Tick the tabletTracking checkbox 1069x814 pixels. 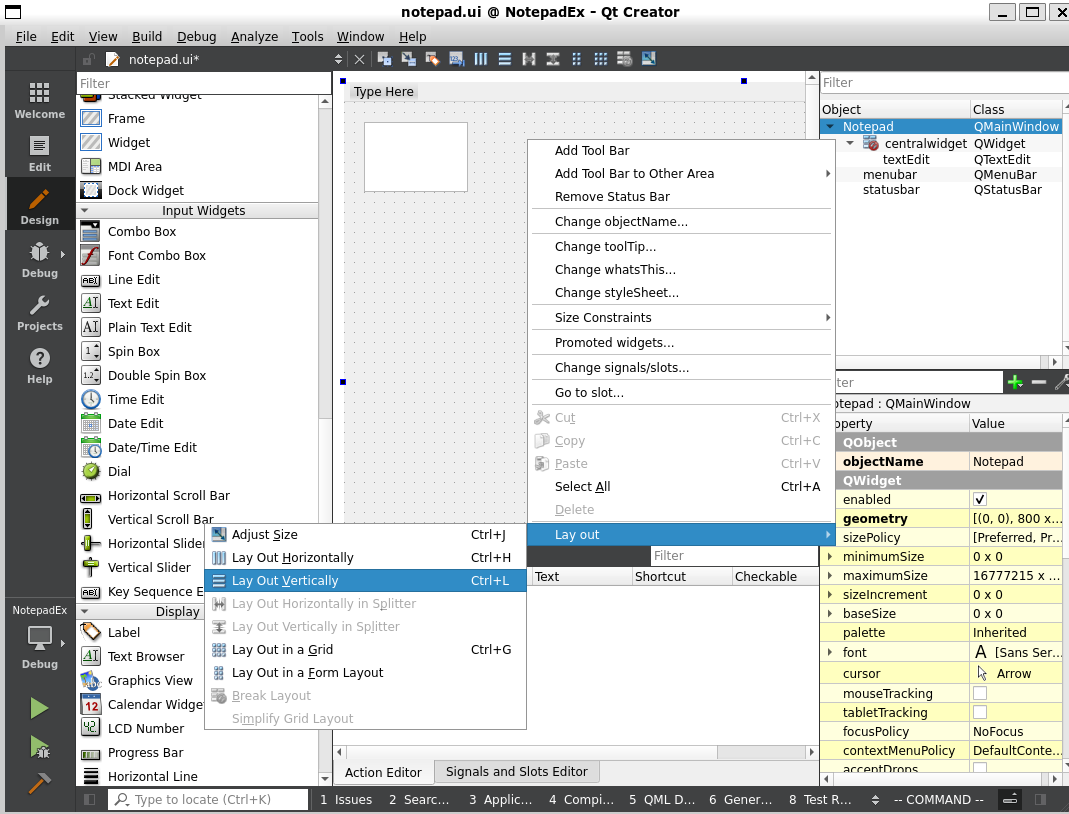(980, 712)
